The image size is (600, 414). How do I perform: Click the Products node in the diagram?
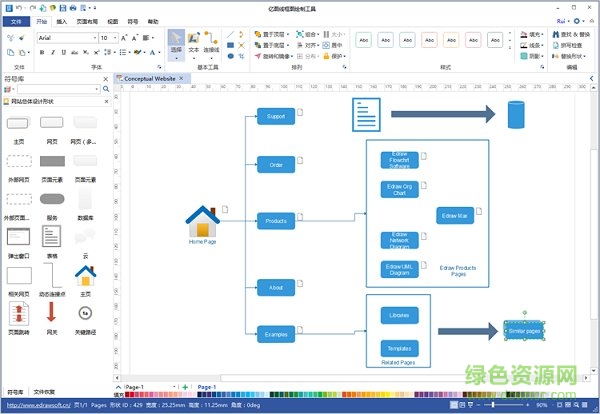tap(276, 221)
